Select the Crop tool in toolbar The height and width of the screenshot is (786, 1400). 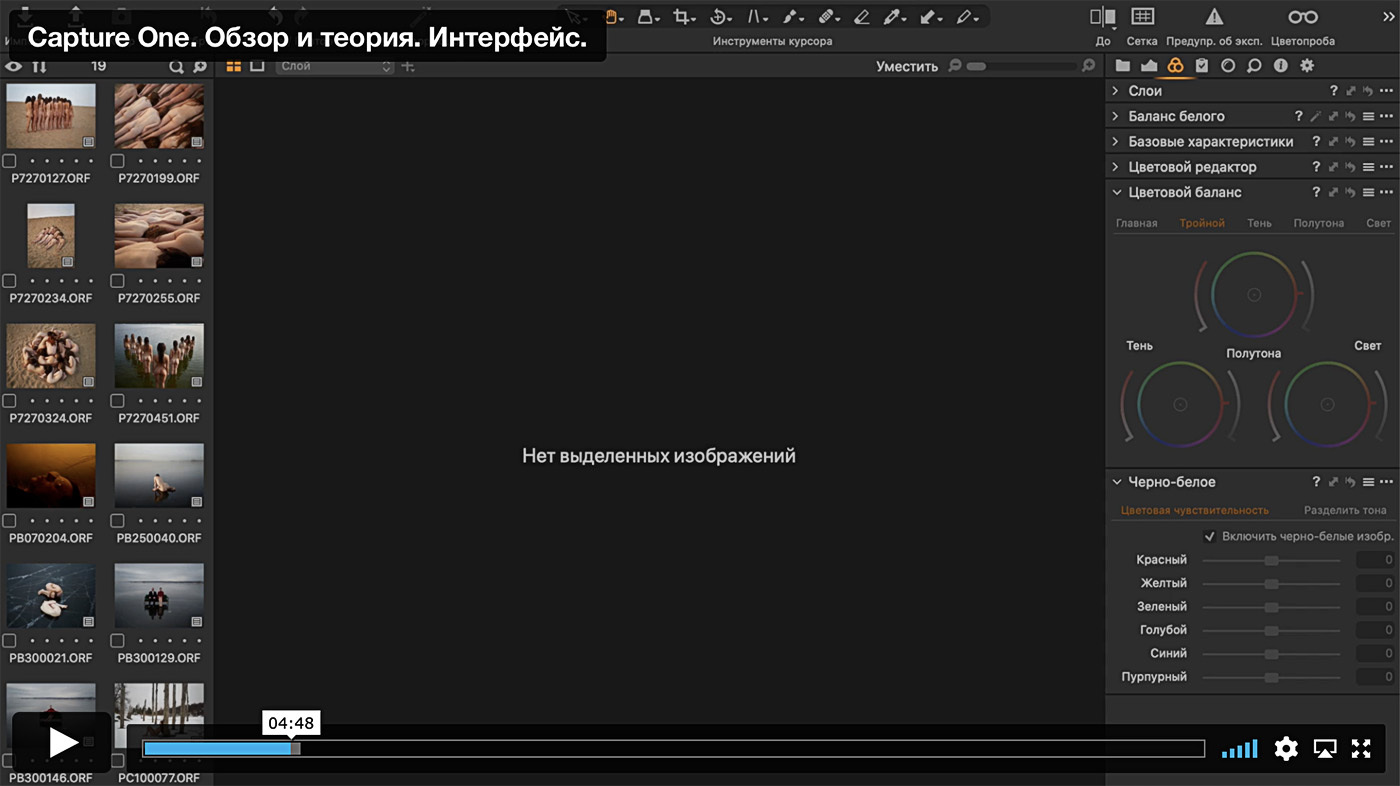(681, 17)
